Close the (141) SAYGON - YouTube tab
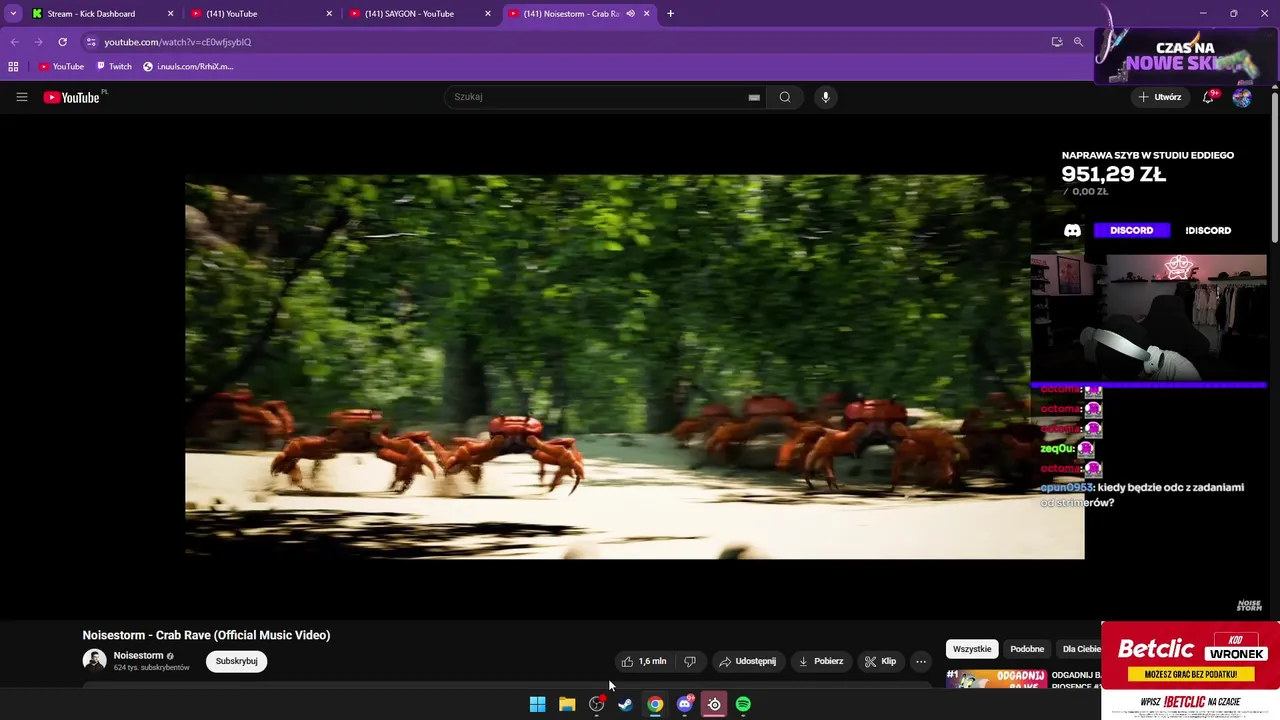The height and width of the screenshot is (720, 1280). point(488,13)
